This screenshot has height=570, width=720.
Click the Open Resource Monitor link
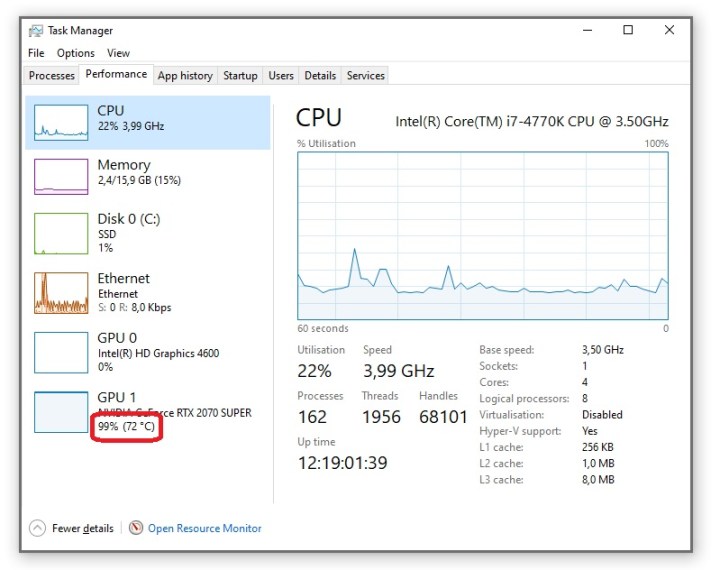pyautogui.click(x=204, y=528)
